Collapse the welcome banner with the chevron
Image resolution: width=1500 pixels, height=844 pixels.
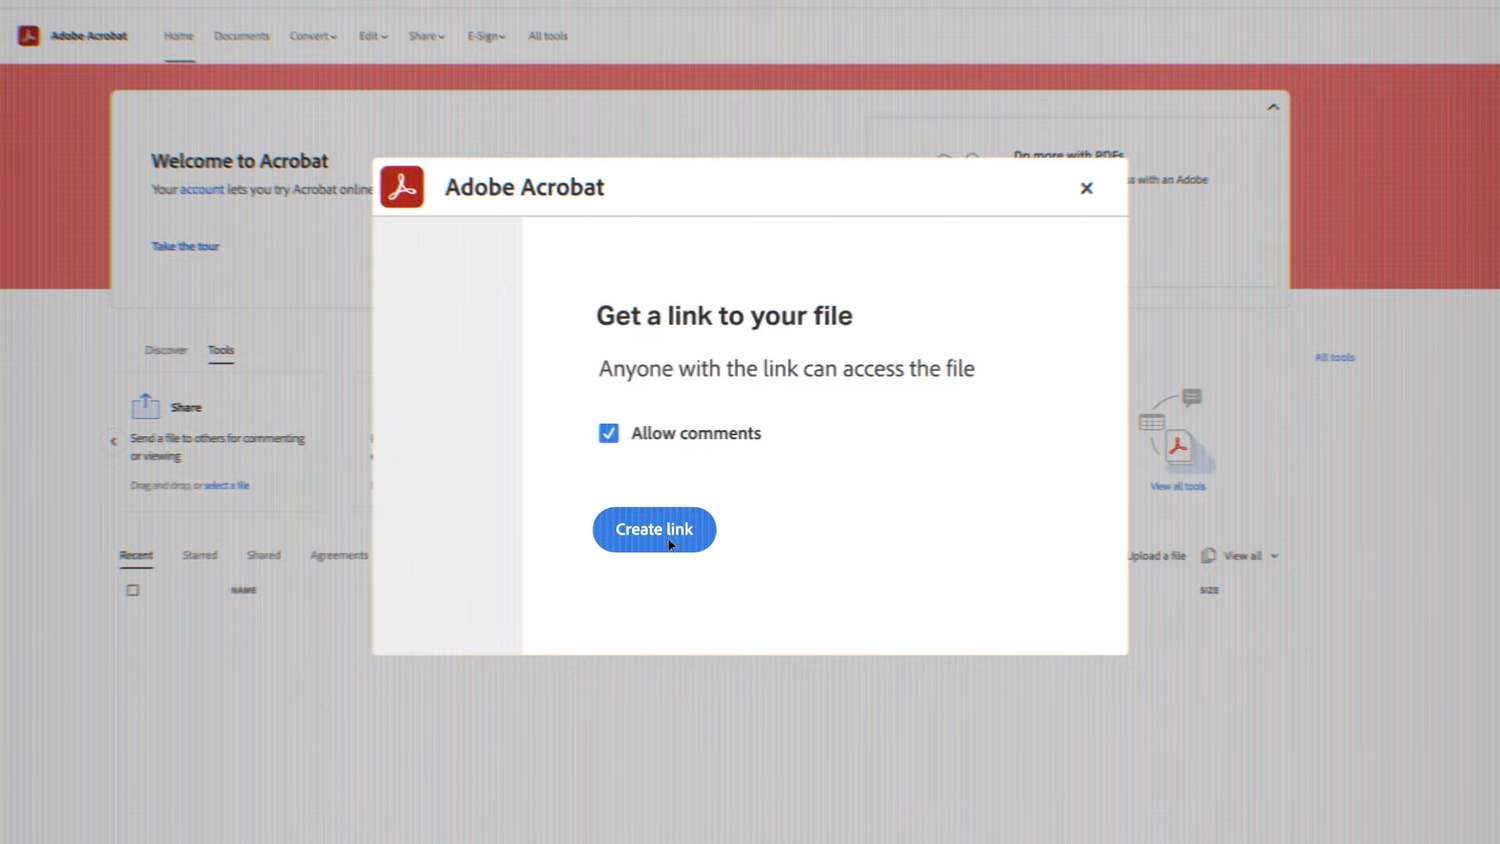(1273, 107)
